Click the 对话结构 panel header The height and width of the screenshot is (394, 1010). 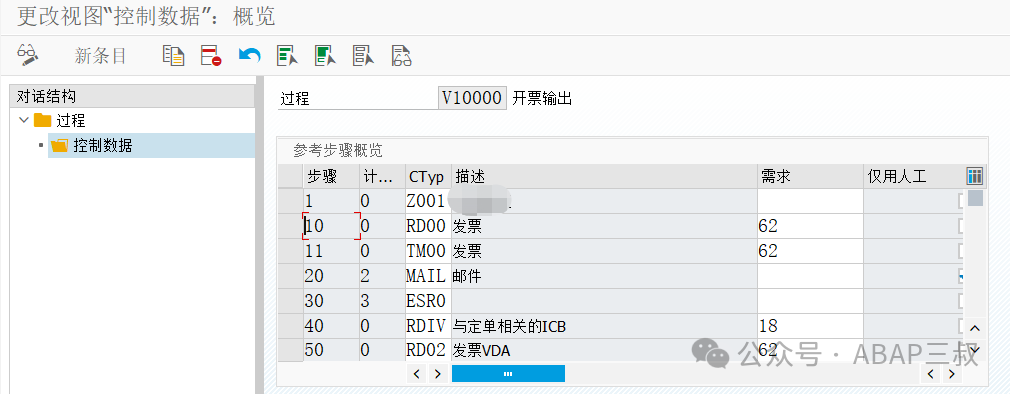(x=133, y=97)
